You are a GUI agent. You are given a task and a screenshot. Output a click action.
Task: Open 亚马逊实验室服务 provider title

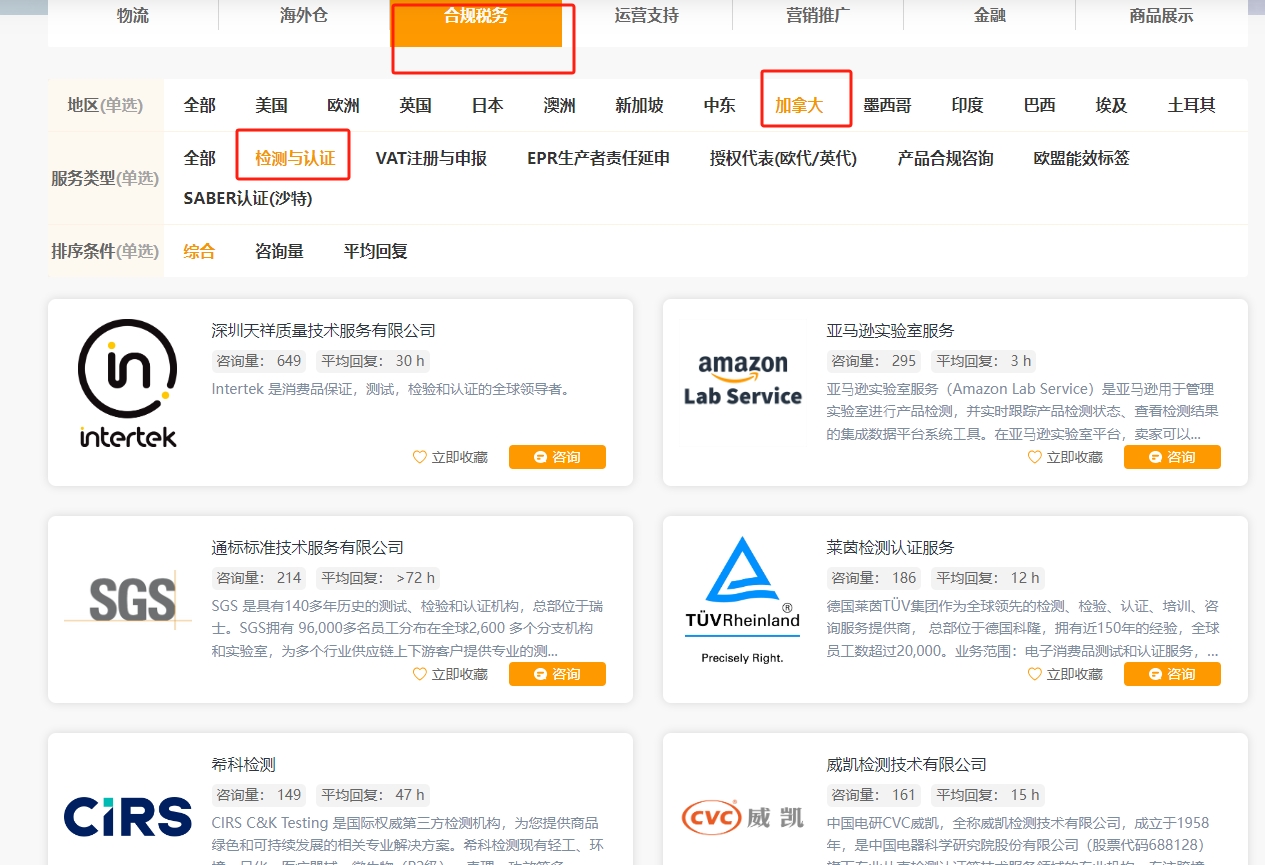(x=891, y=330)
